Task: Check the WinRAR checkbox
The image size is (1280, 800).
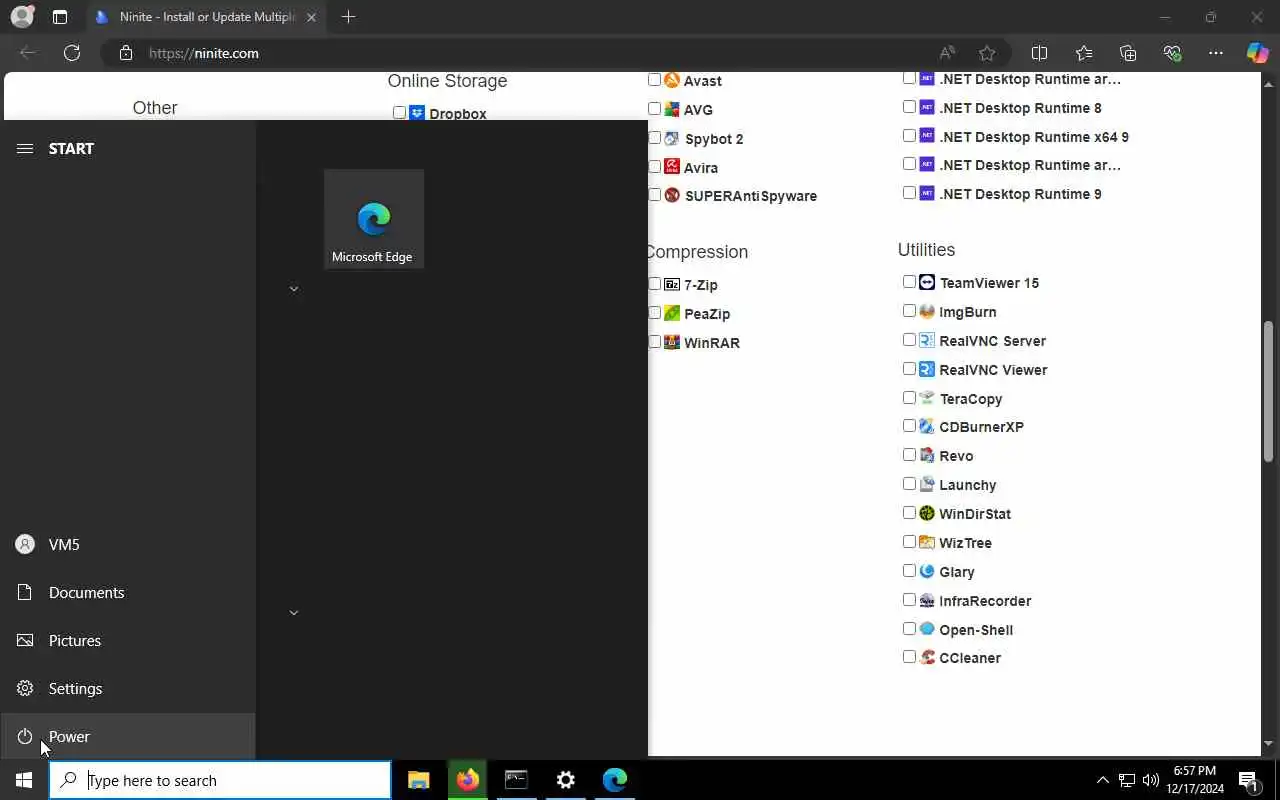Action: (654, 341)
